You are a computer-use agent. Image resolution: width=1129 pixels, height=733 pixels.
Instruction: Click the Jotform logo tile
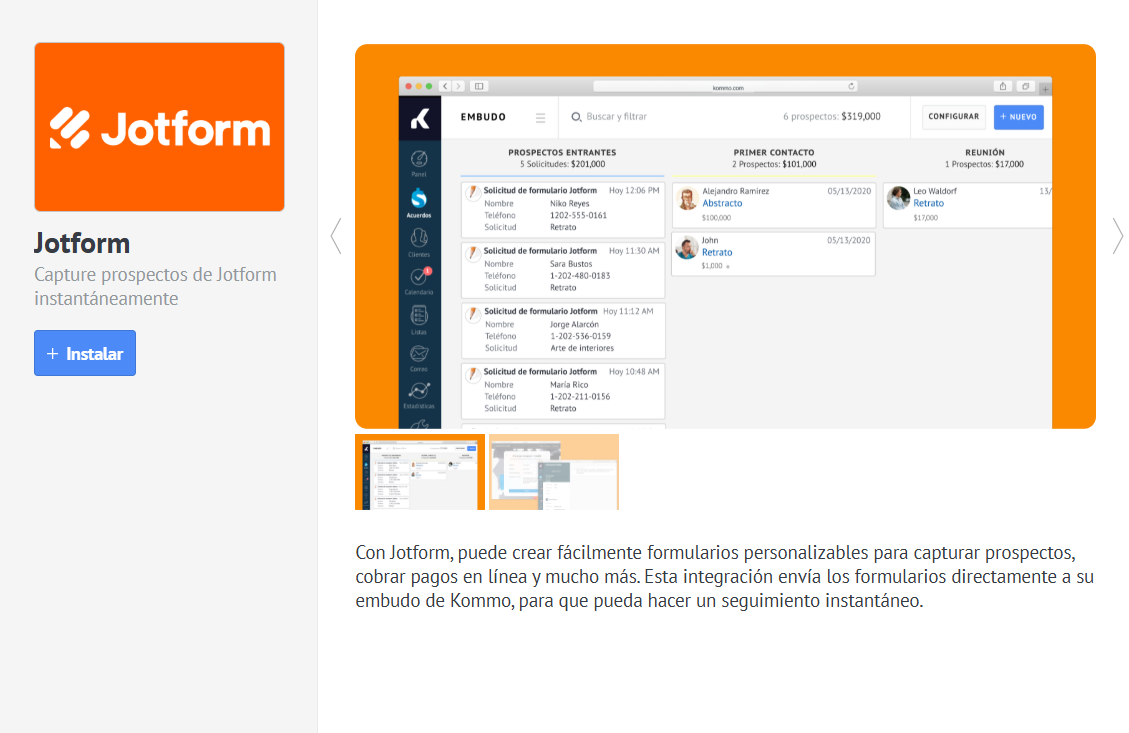159,127
